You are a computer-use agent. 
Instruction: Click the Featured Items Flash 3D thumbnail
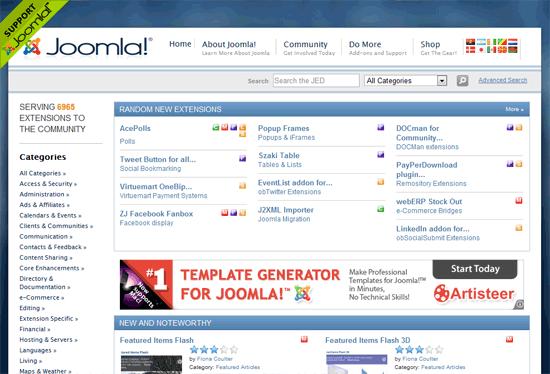tap(356, 362)
